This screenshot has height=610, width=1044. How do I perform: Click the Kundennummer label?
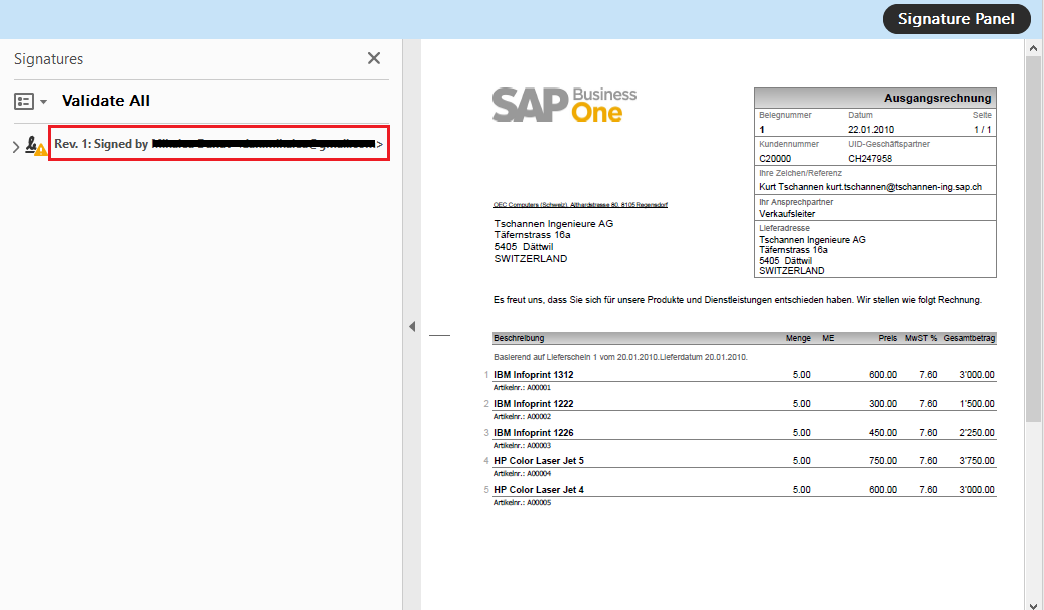tap(789, 144)
